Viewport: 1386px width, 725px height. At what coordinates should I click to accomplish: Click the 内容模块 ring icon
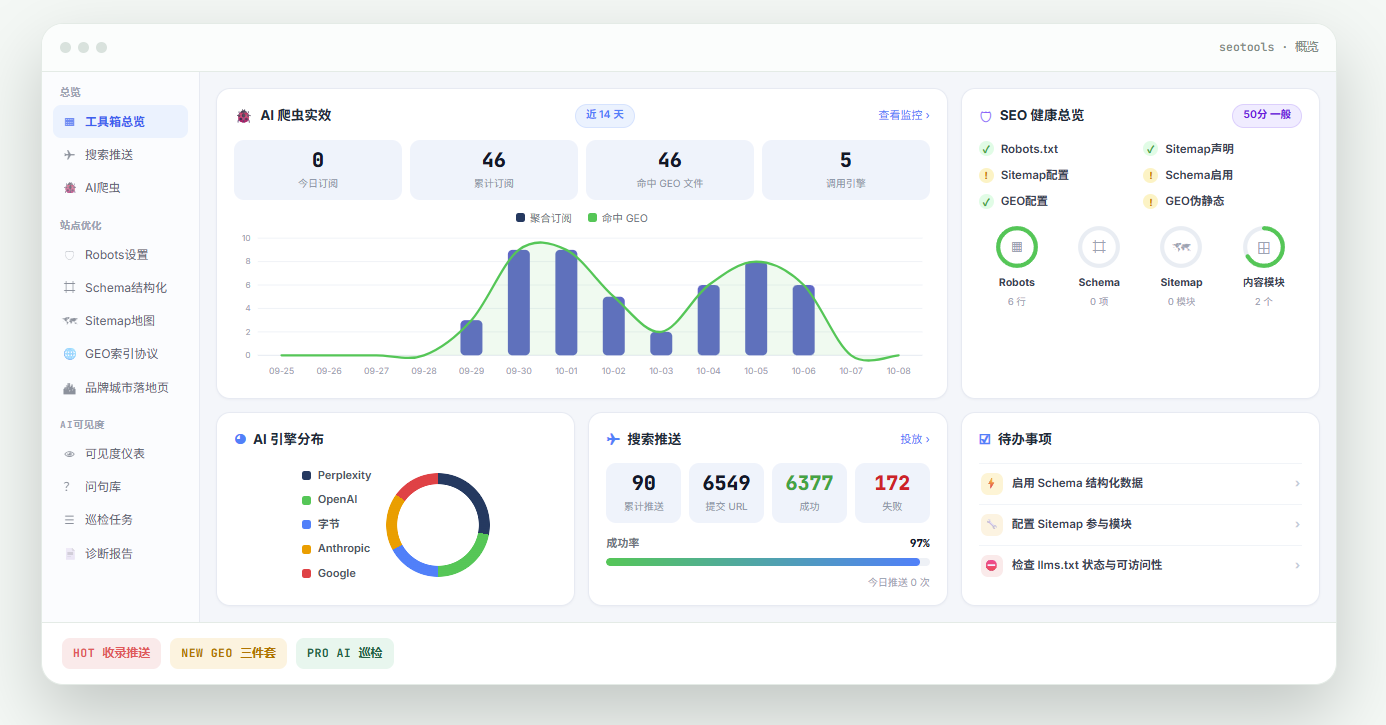[x=1264, y=247]
